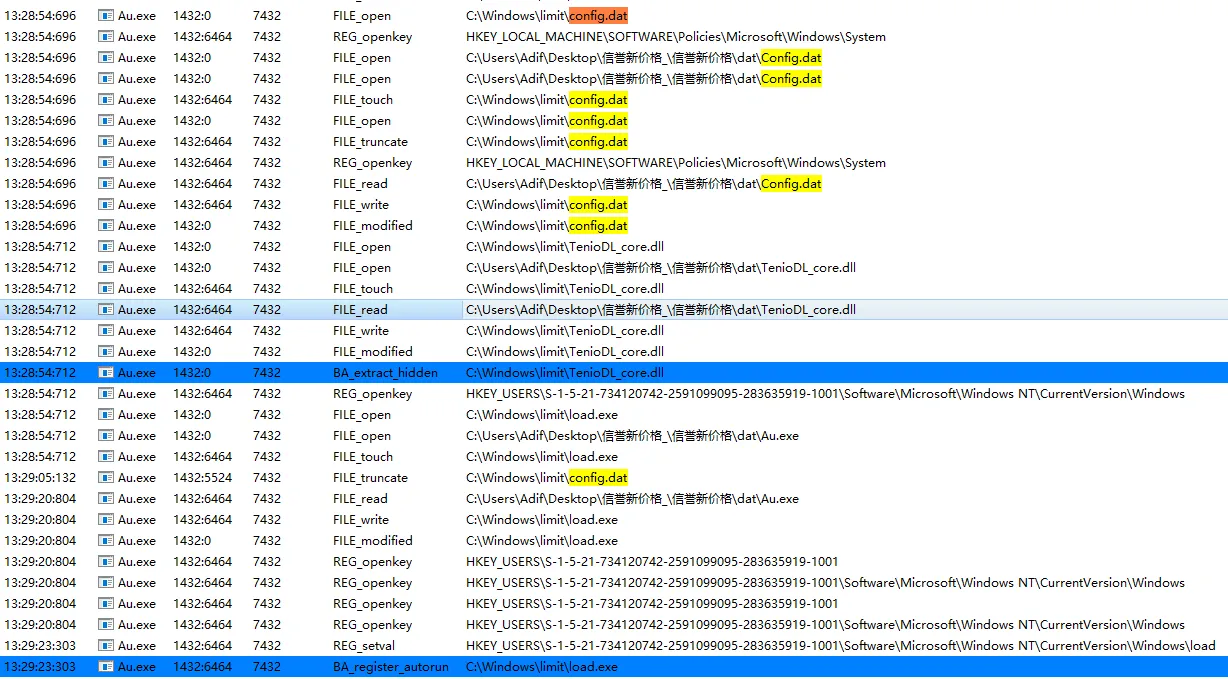Click the process icon in BA_register_autorun row
This screenshot has width=1228, height=679.
click(106, 667)
